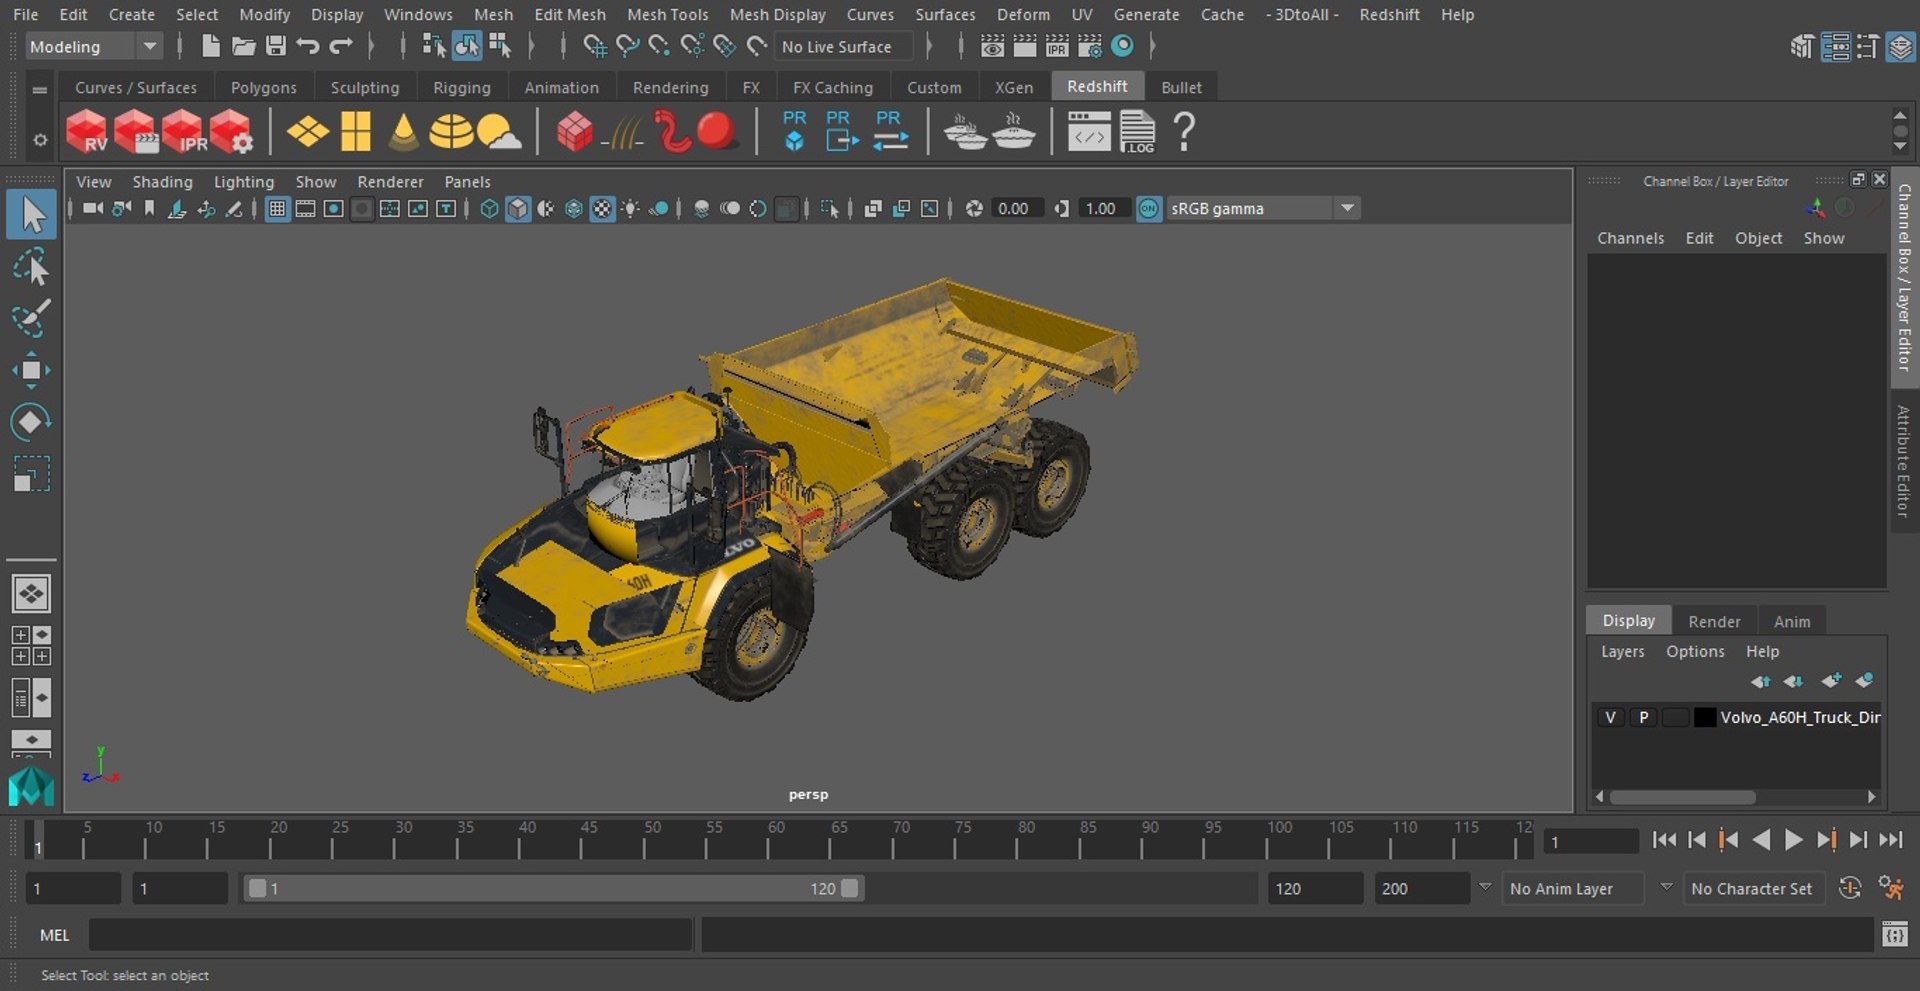1920x991 pixels.
Task: Switch to single perspective pane layout
Action: [x=31, y=594]
